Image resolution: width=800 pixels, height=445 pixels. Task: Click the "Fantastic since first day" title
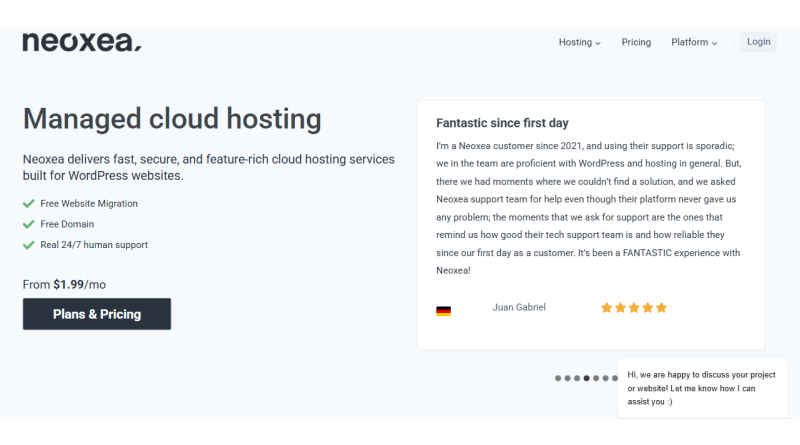(502, 123)
